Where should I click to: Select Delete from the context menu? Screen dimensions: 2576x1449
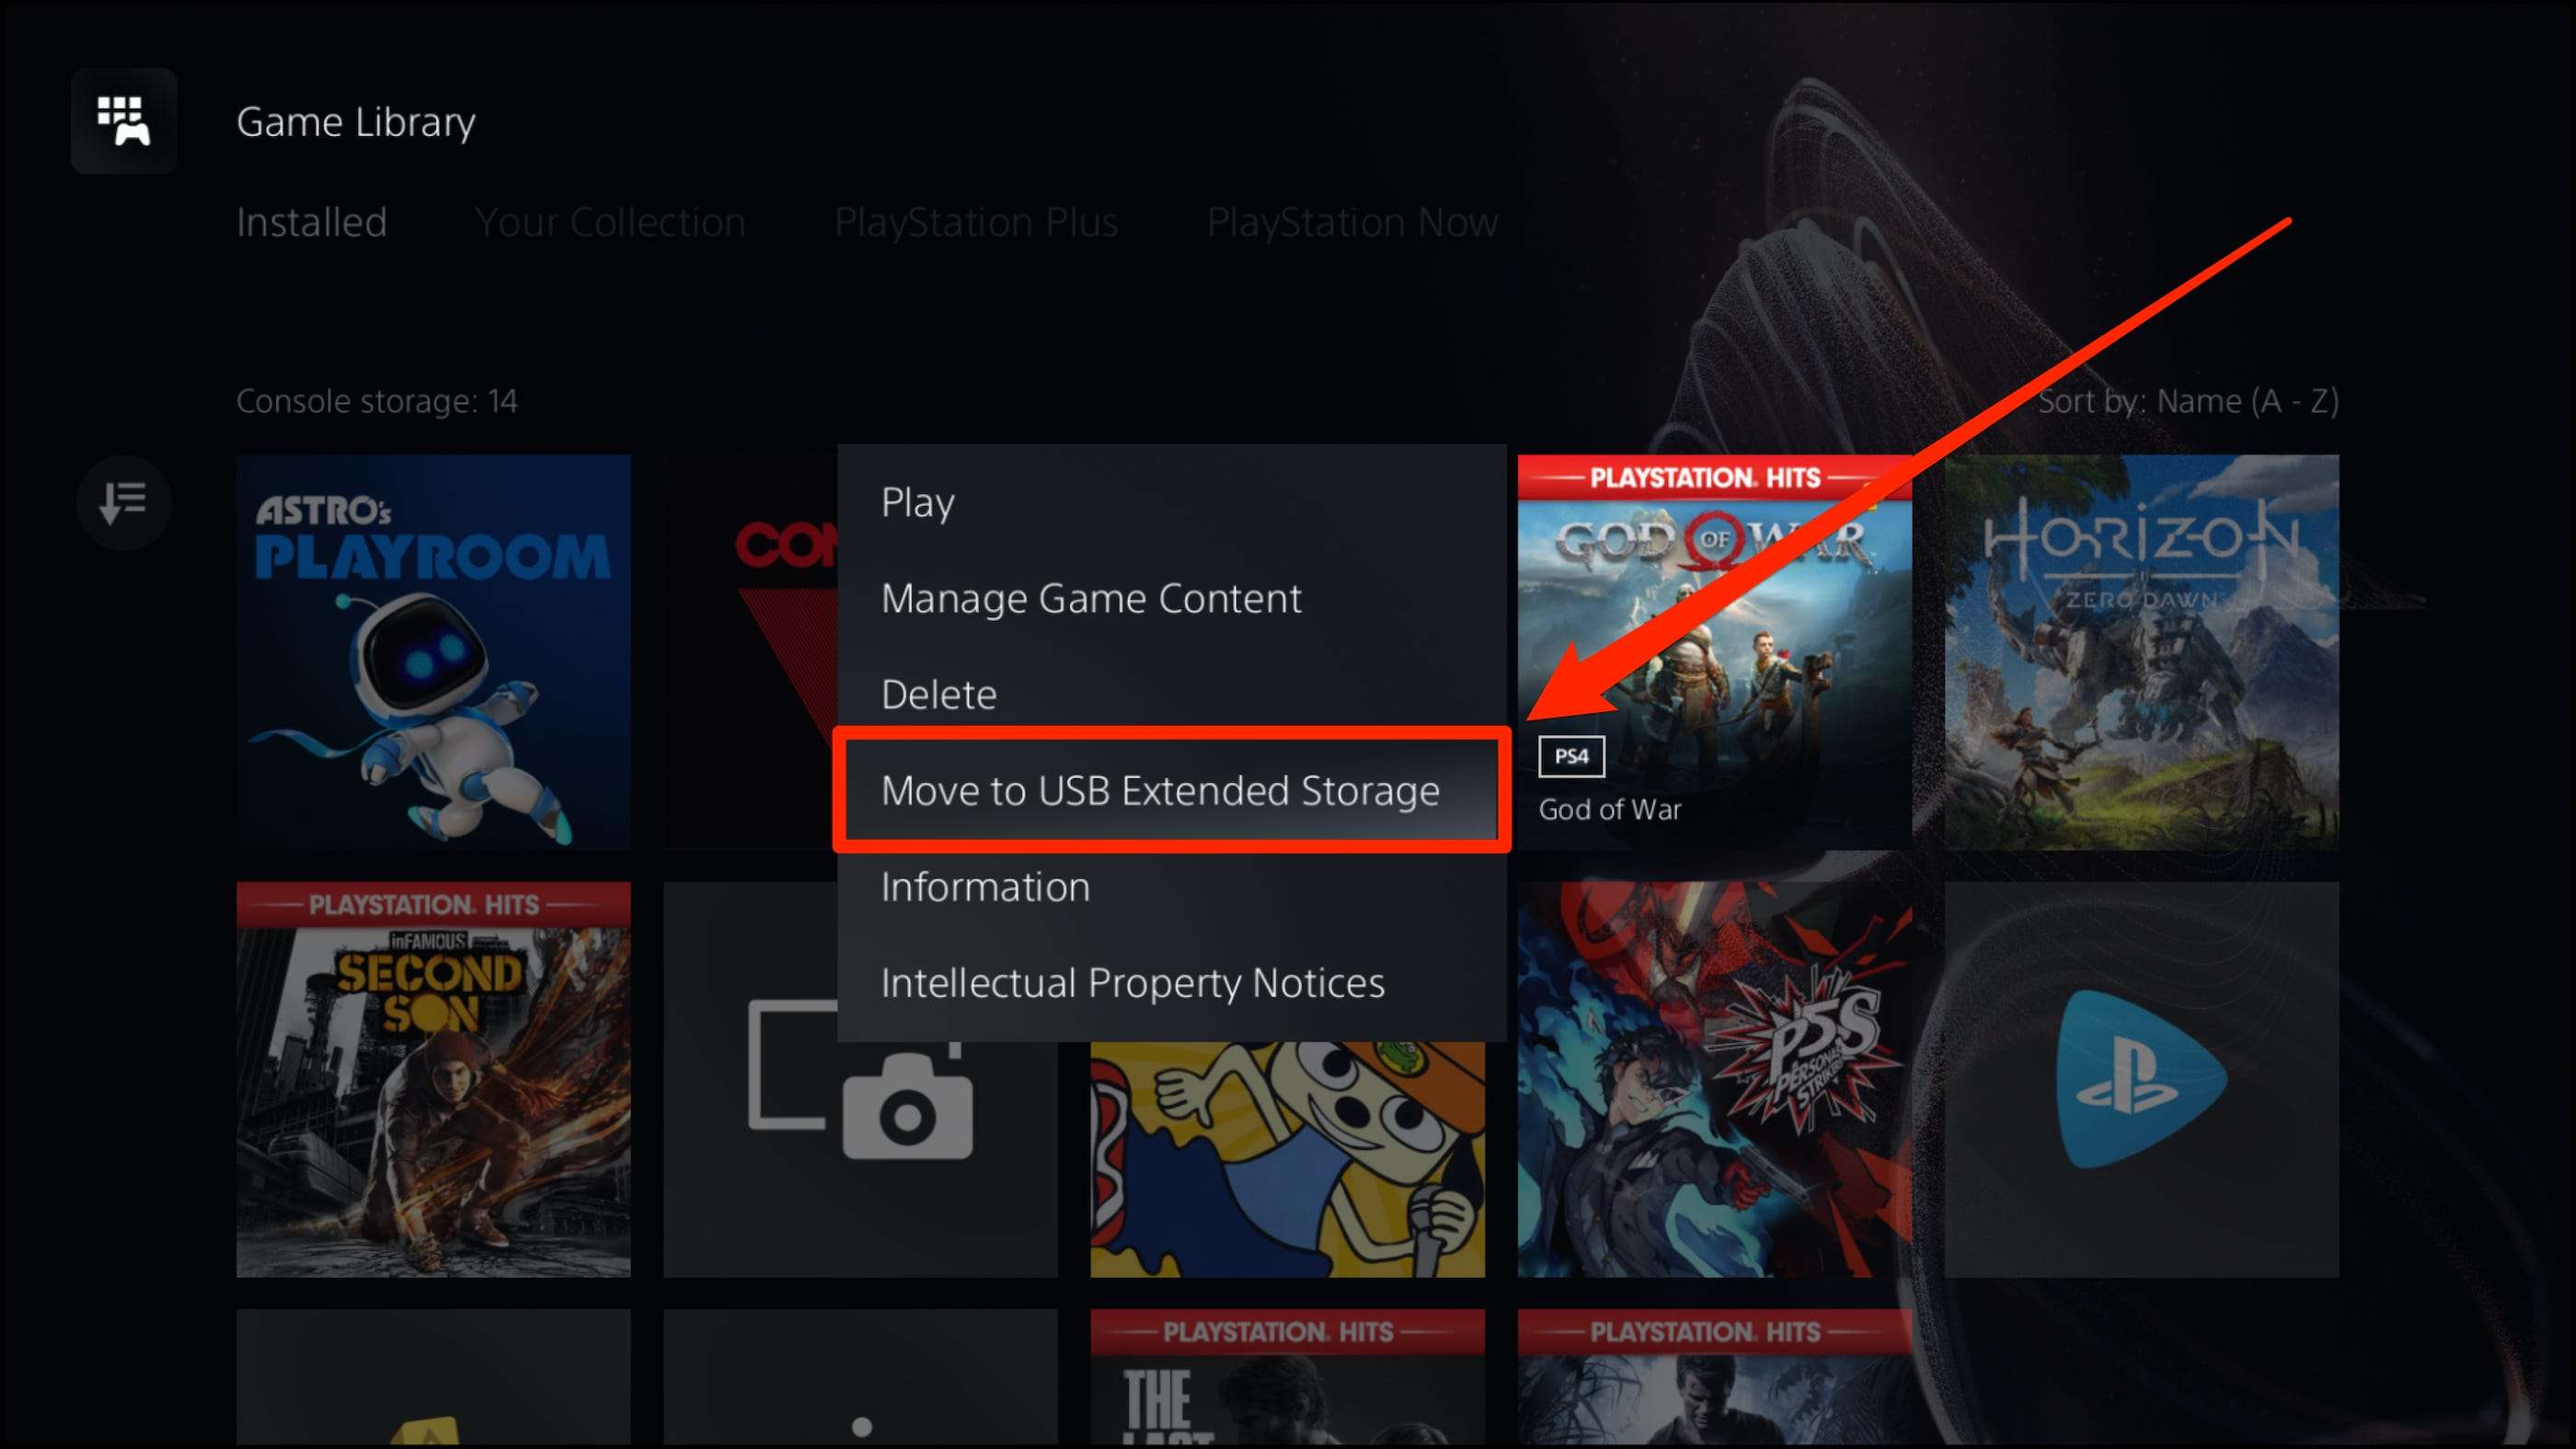click(x=939, y=694)
